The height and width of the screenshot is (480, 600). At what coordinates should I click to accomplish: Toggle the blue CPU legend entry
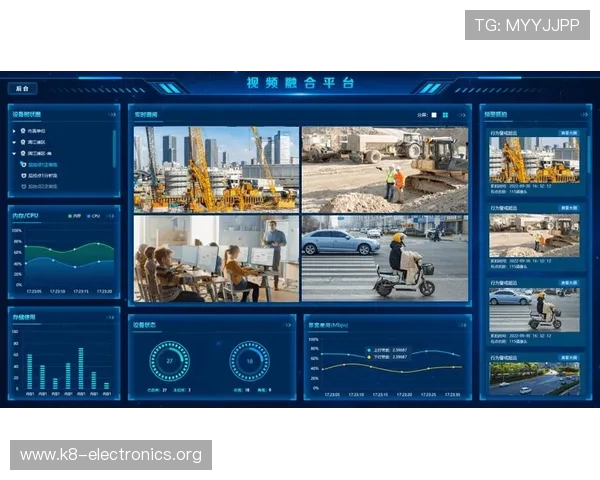coord(93,216)
